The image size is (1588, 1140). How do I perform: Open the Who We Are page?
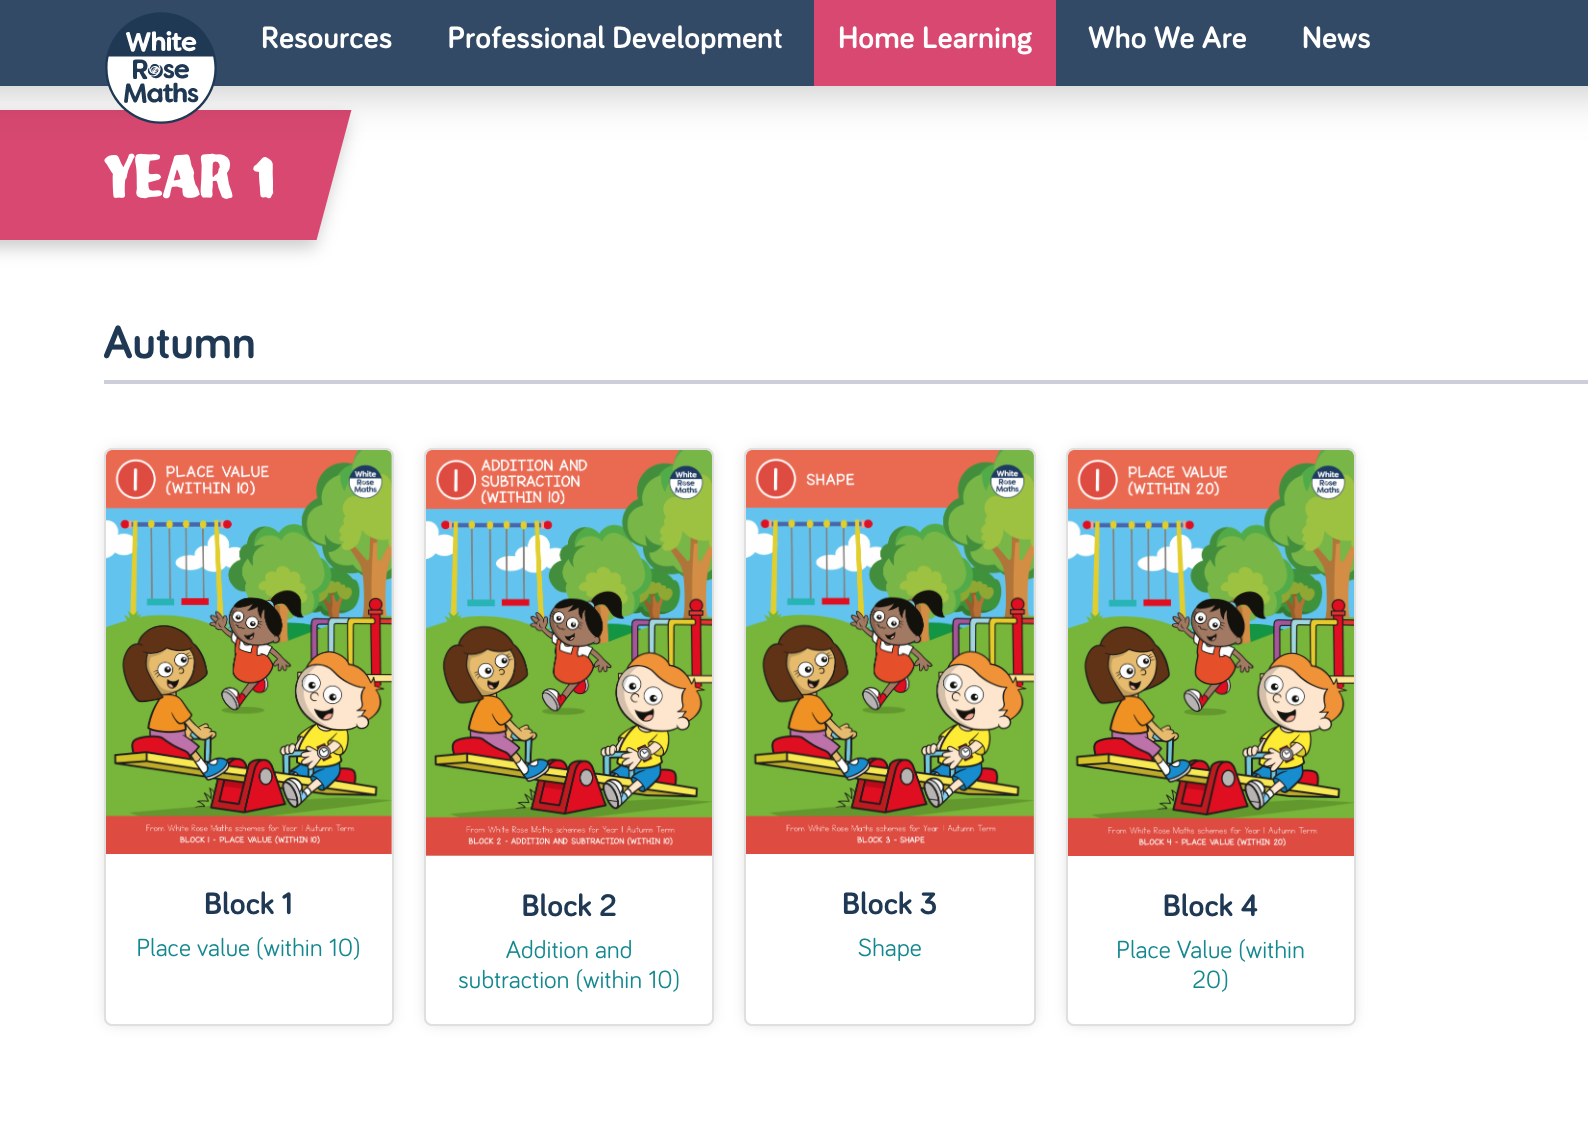pos(1167,39)
